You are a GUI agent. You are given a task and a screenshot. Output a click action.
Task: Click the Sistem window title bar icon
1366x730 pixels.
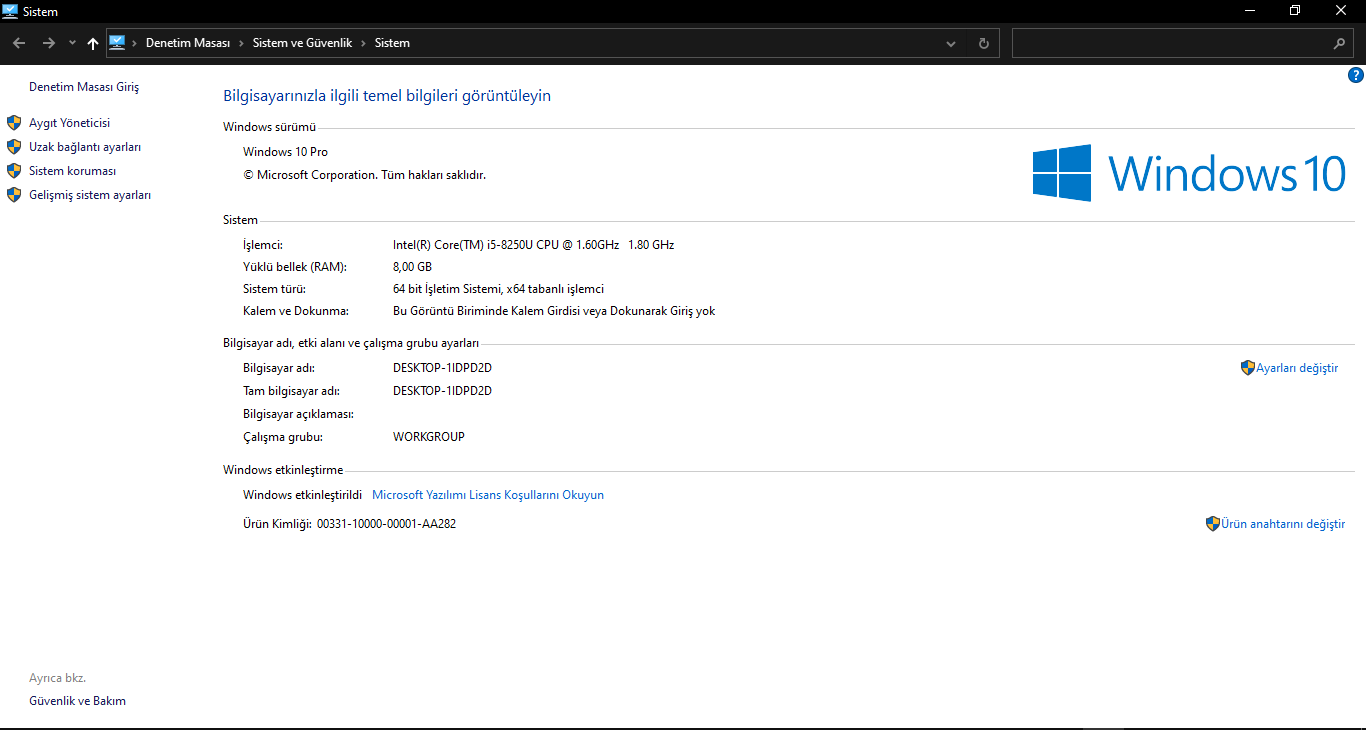(x=11, y=11)
